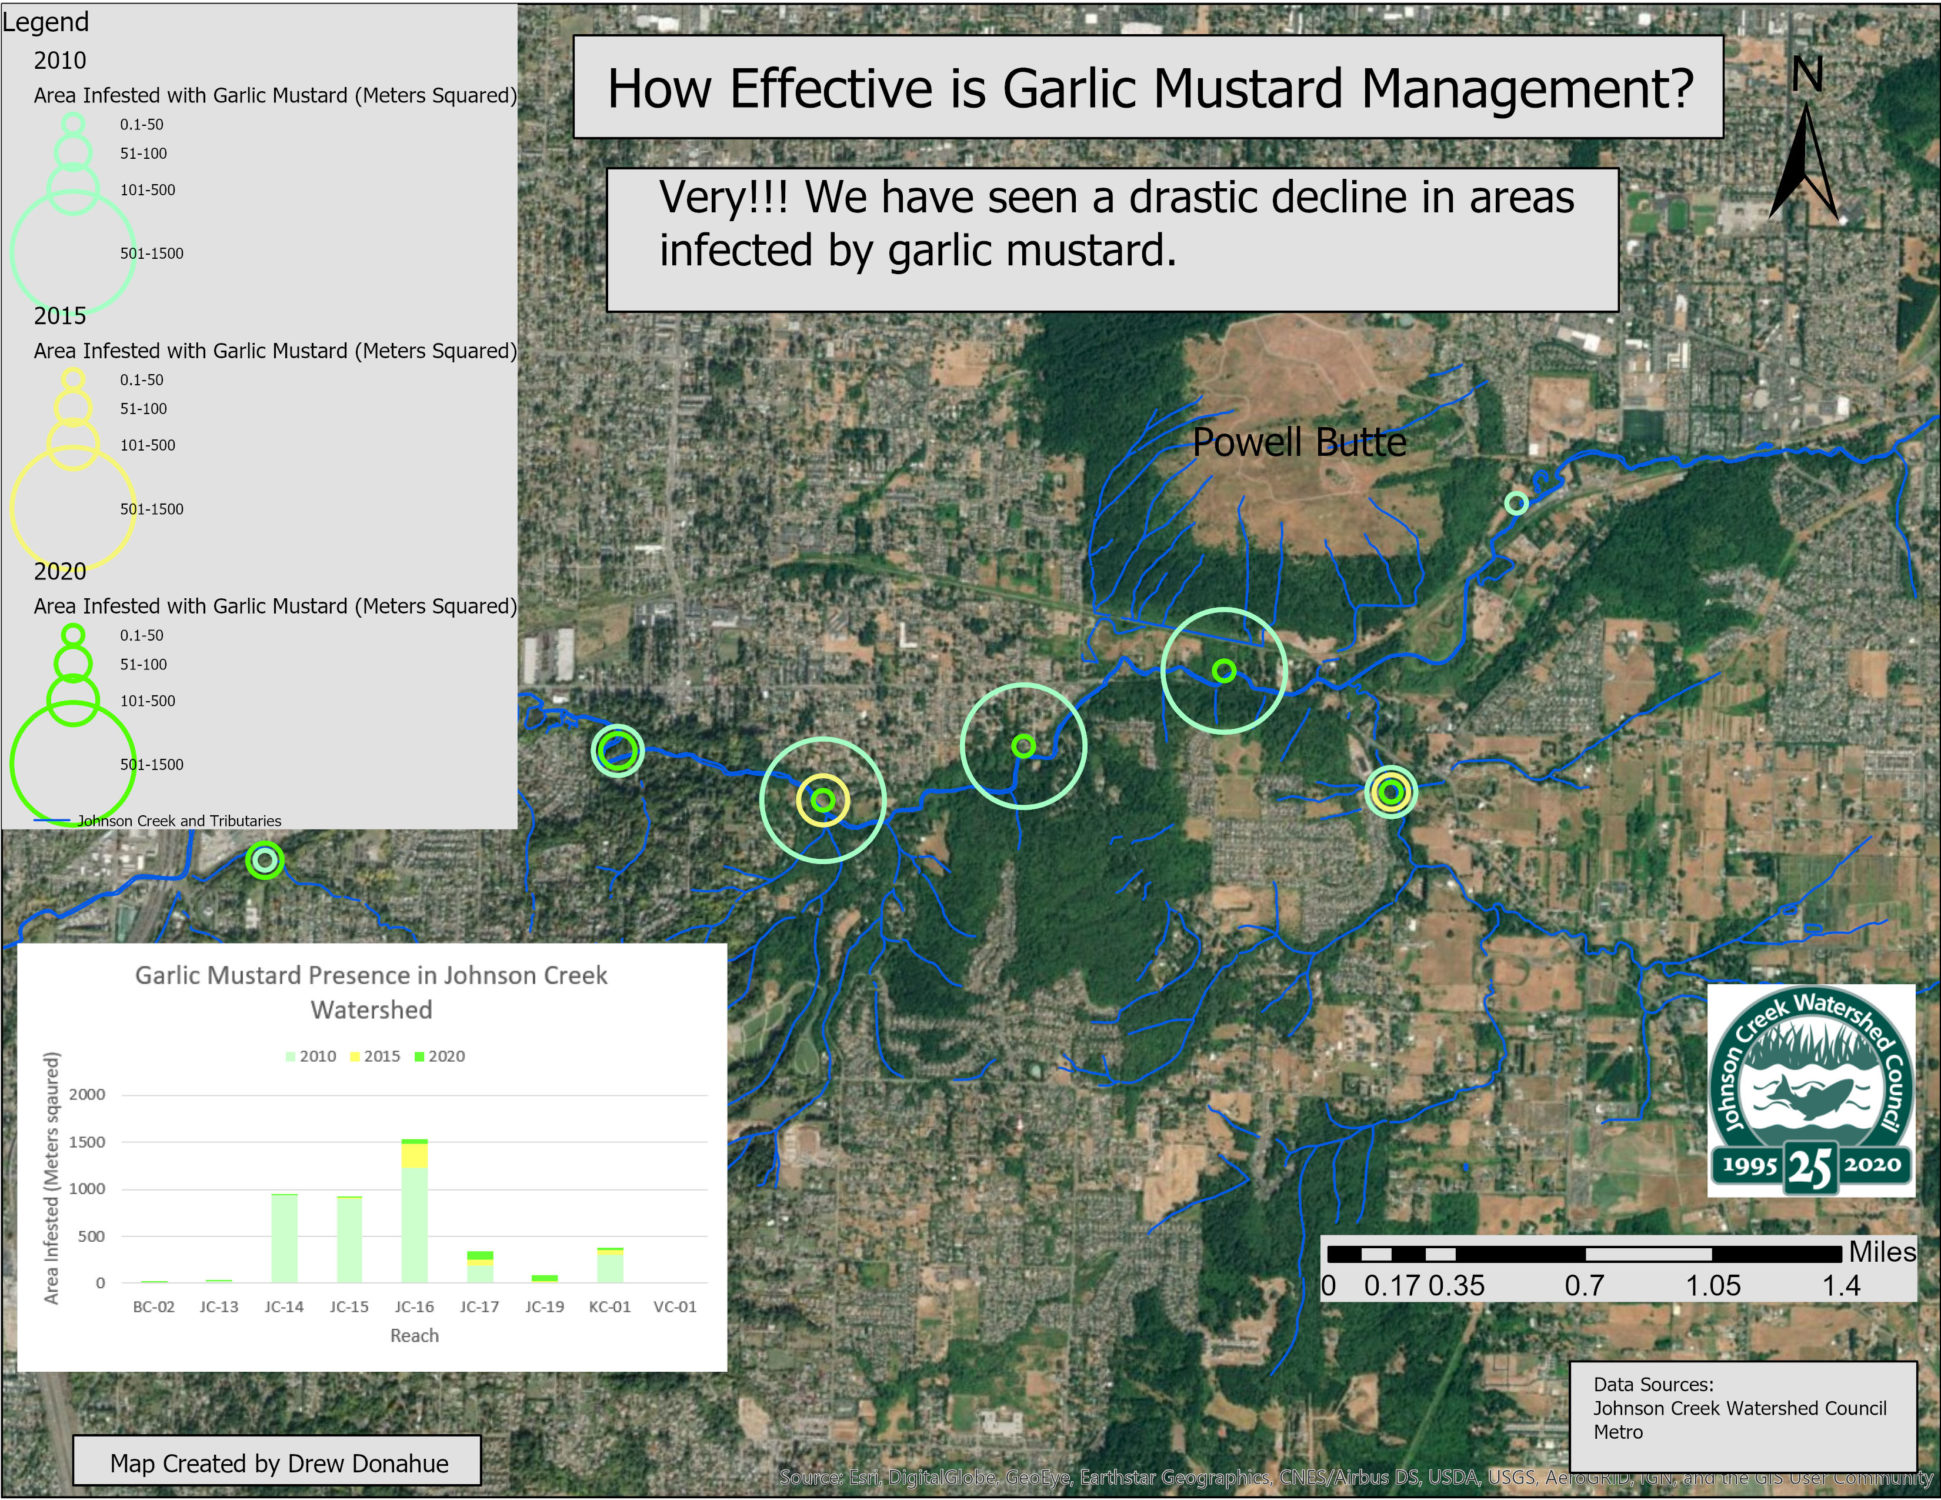The width and height of the screenshot is (1941, 1500).
Task: Click the small infestation circle near Powell Butte
Action: 1516,503
